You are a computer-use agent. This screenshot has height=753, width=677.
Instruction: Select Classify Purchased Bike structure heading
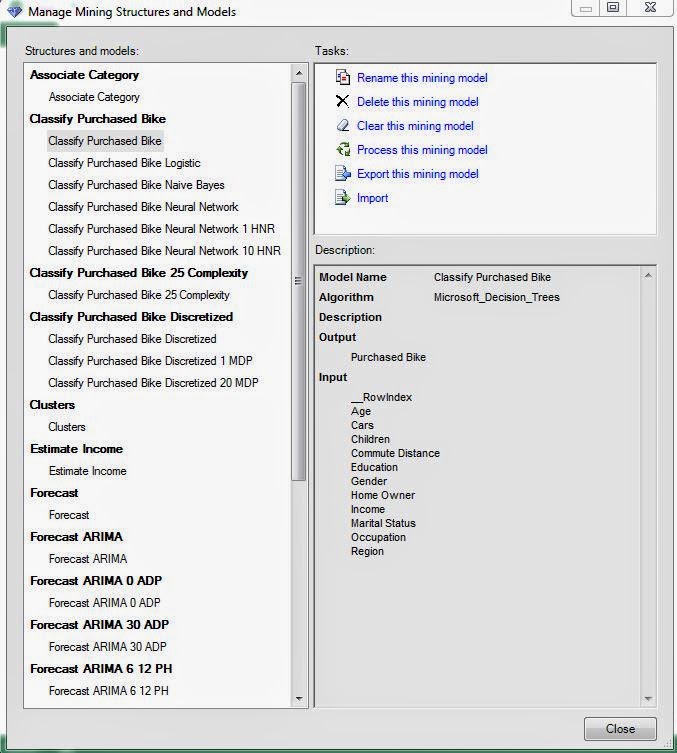pos(97,119)
